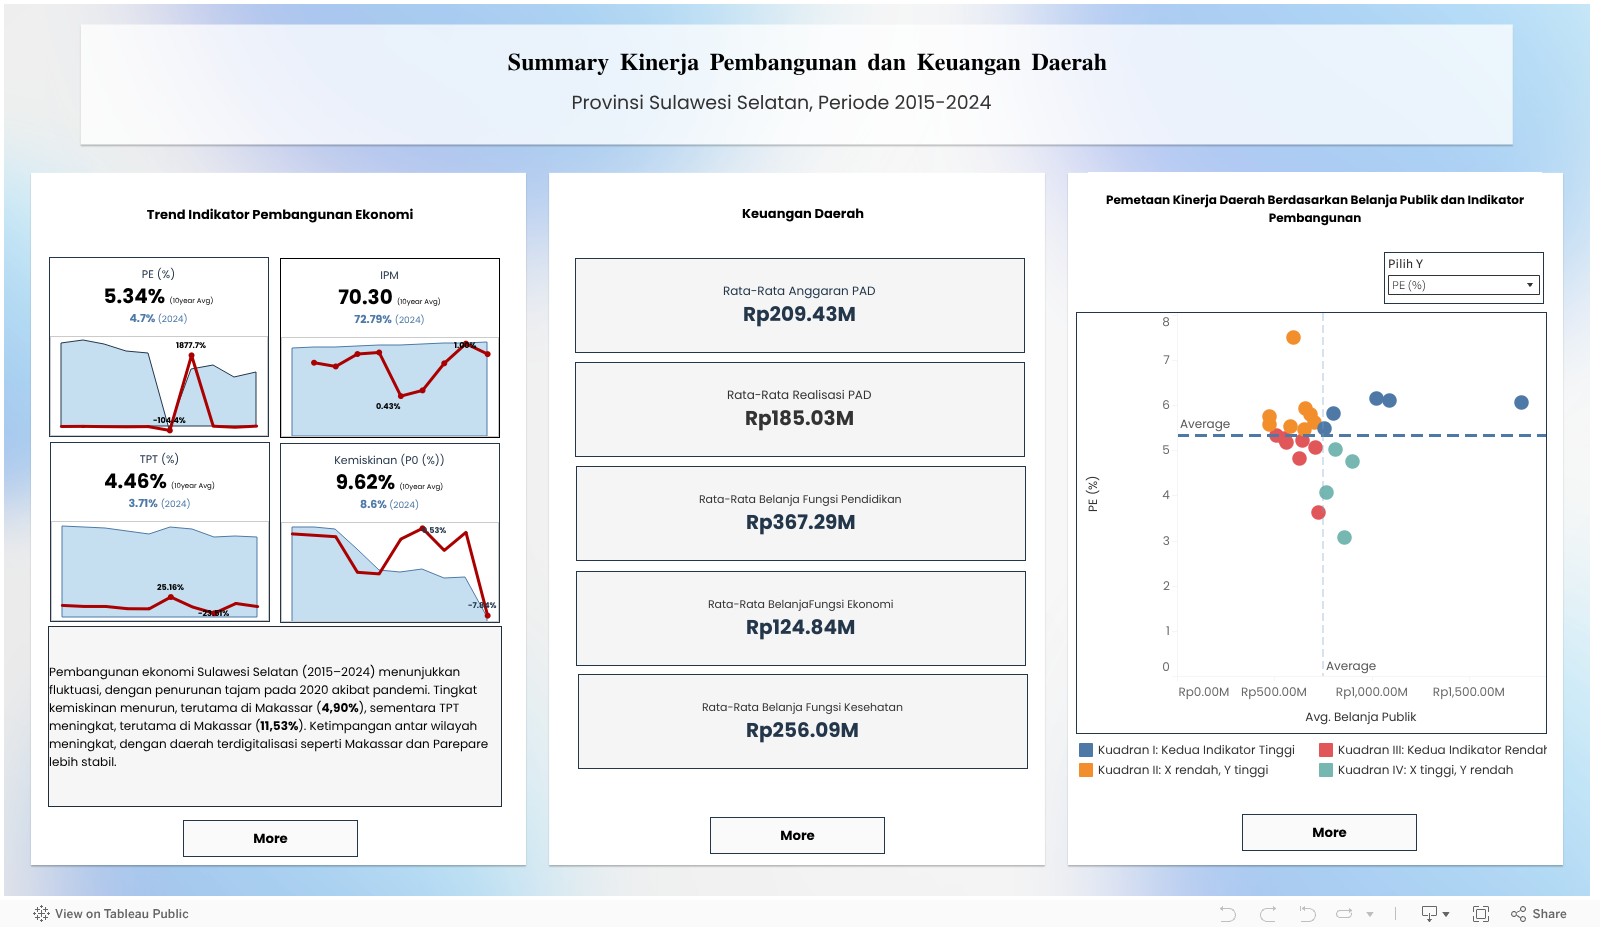1600x927 pixels.
Task: Click the IPM trend chart thumbnail
Action: (x=390, y=386)
